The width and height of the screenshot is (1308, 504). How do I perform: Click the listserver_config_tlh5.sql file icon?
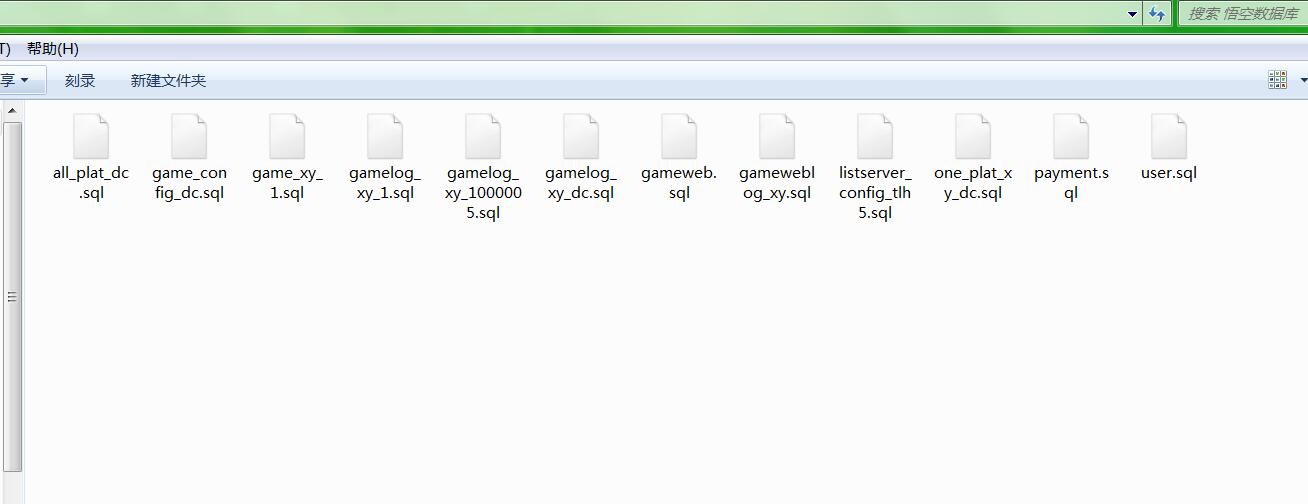[875, 137]
